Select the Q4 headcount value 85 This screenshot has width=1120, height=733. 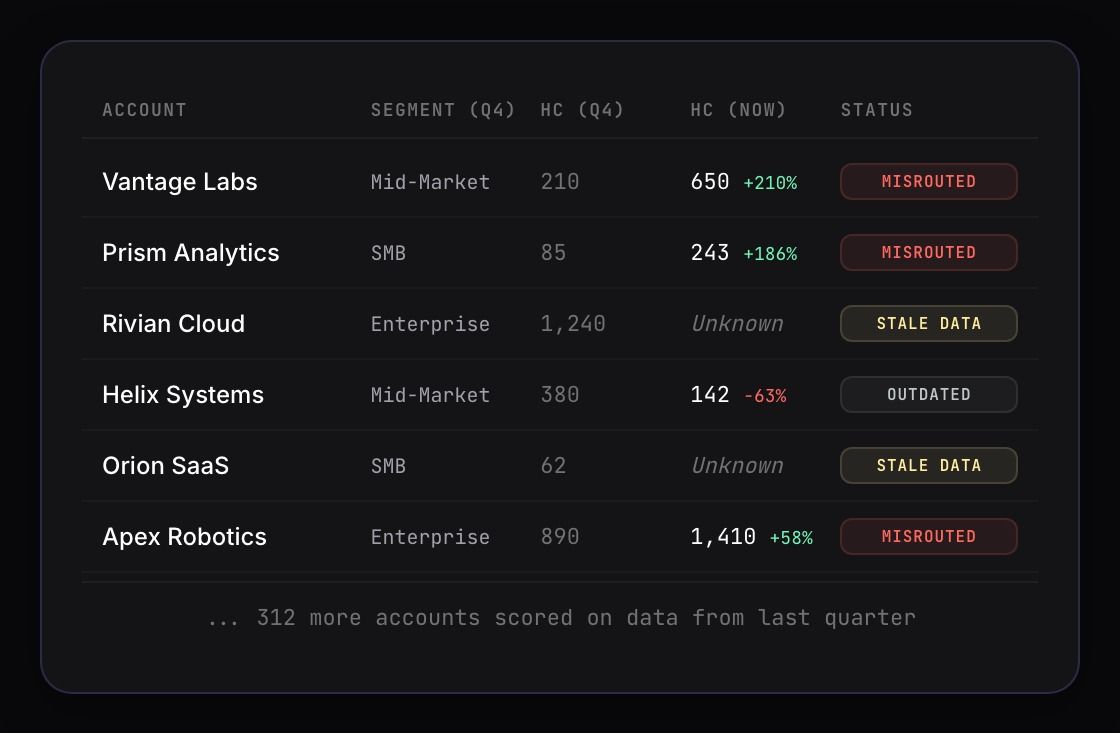tap(554, 252)
